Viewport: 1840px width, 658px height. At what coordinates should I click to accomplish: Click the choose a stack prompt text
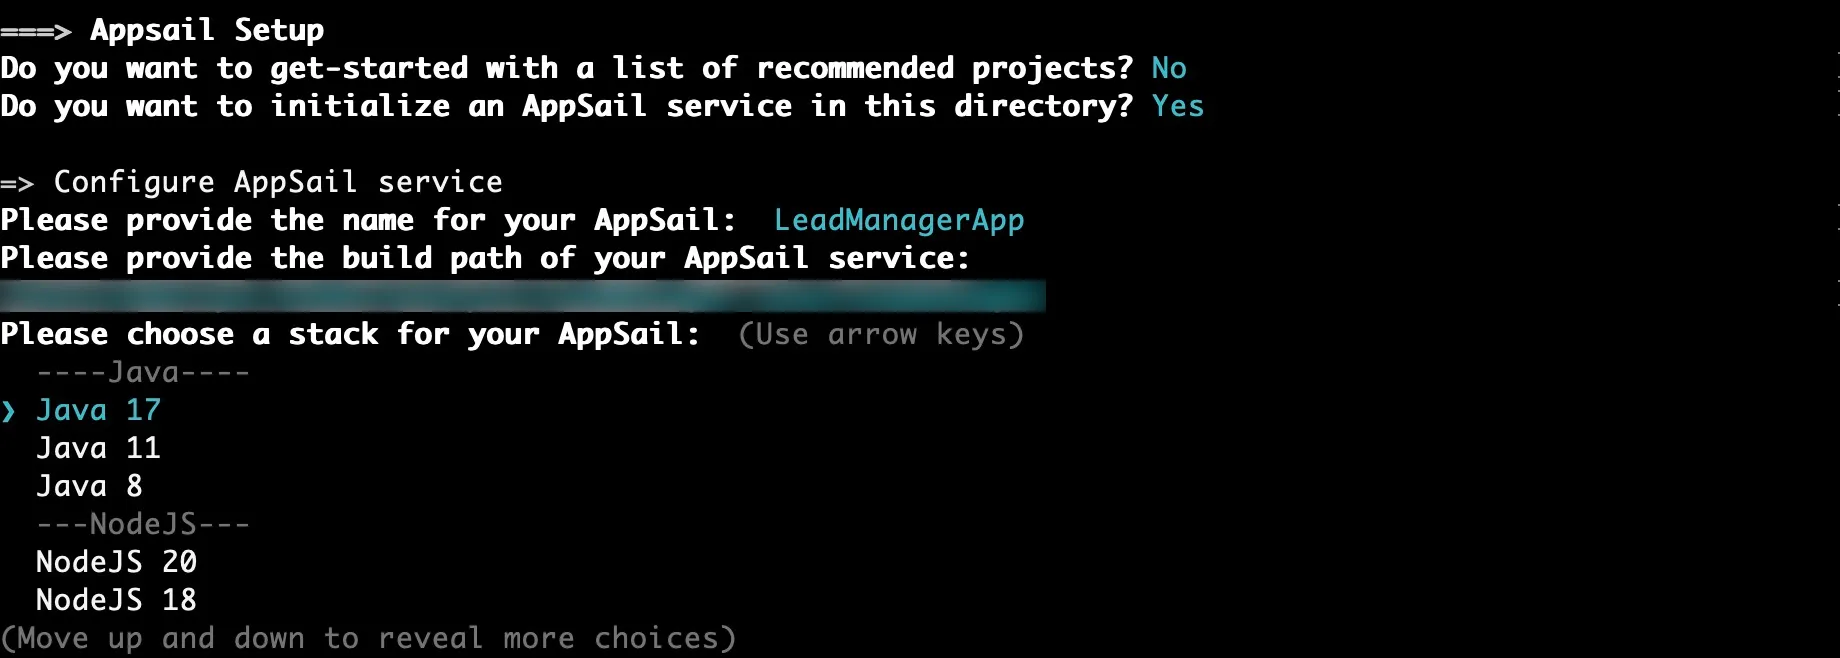pyautogui.click(x=350, y=334)
